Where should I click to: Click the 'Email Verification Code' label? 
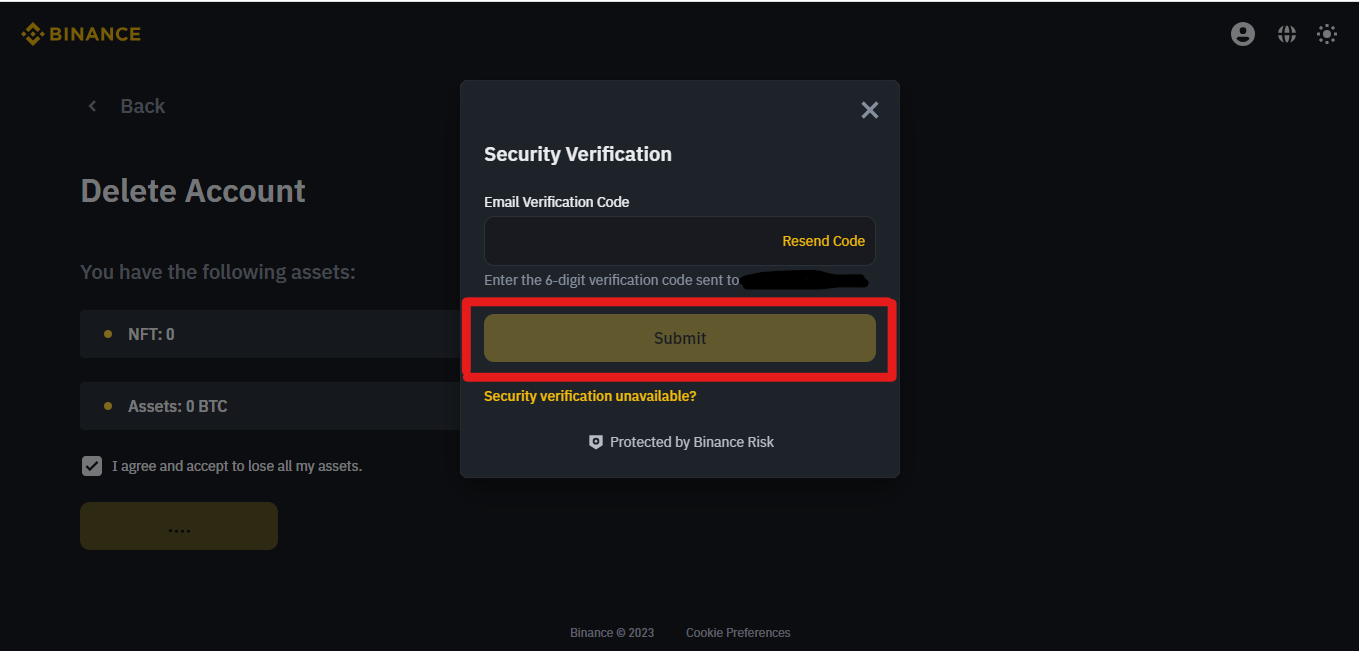(557, 202)
